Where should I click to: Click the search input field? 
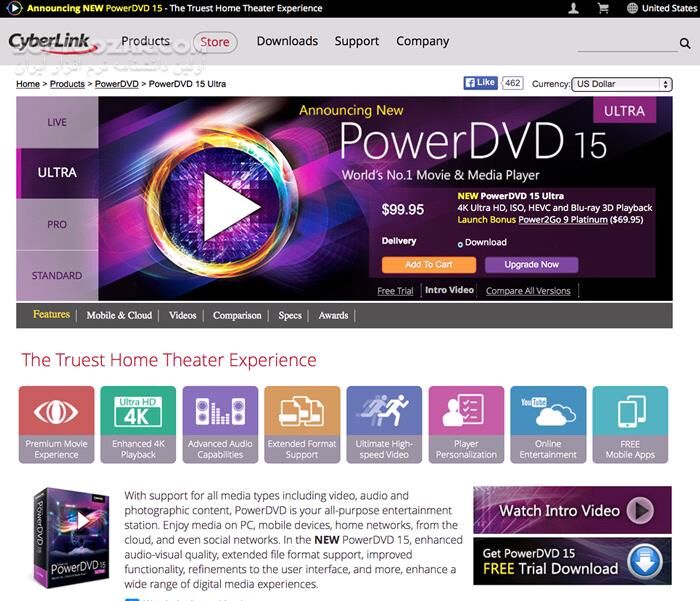(627, 44)
